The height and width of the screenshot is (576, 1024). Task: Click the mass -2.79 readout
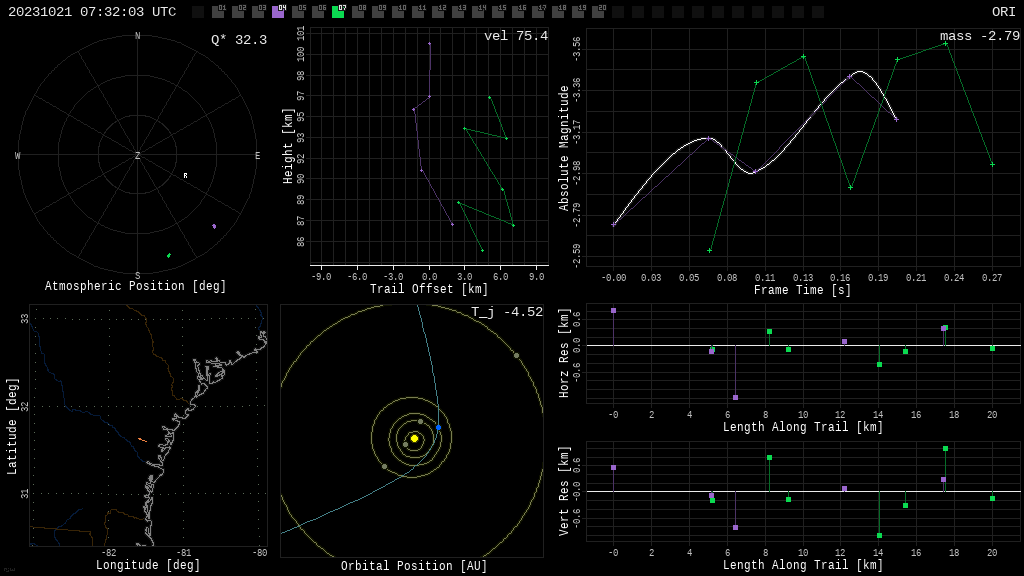pos(979,36)
